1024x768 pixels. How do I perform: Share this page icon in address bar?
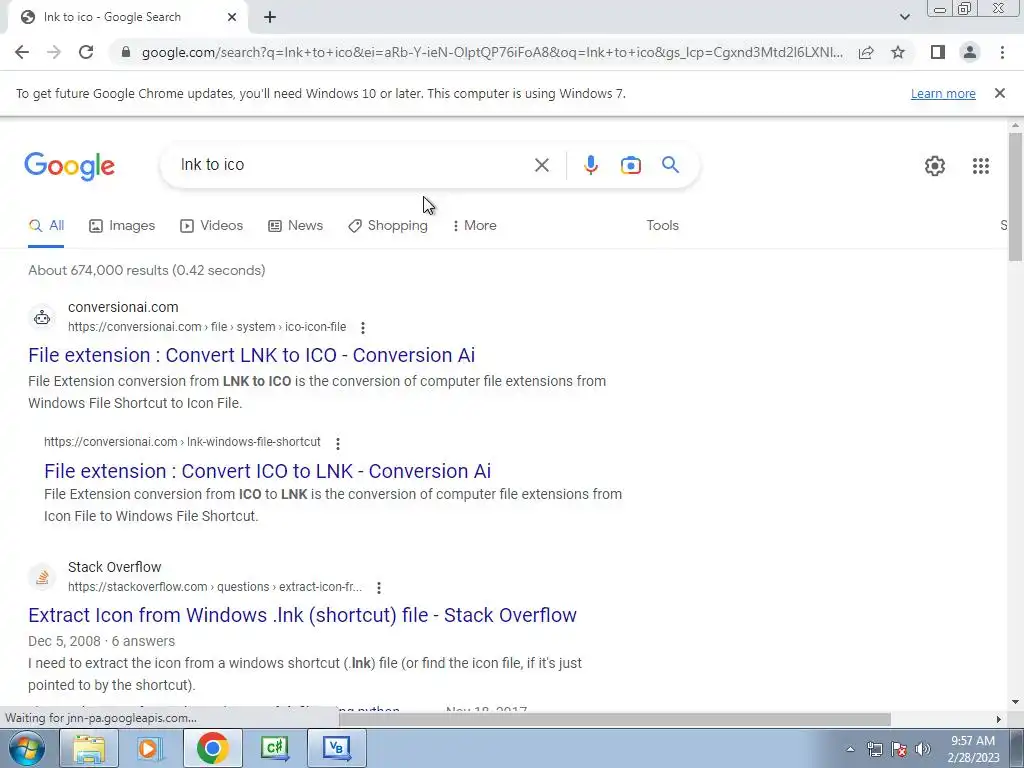866,52
